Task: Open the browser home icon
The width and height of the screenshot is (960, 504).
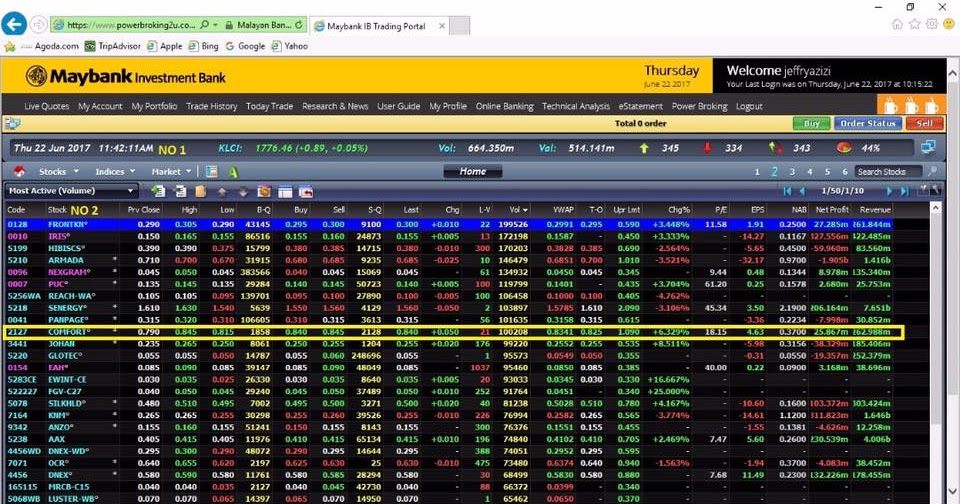Action: pyautogui.click(x=897, y=24)
